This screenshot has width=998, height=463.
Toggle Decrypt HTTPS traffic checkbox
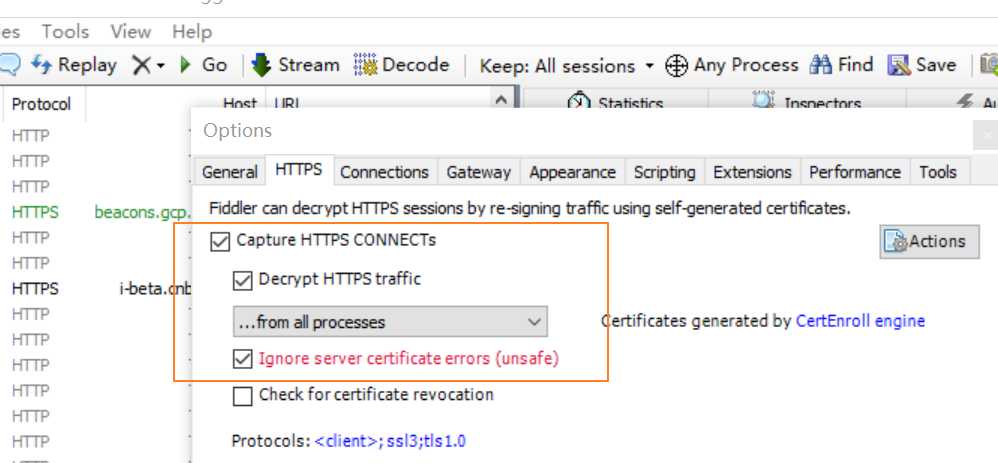coord(242,280)
